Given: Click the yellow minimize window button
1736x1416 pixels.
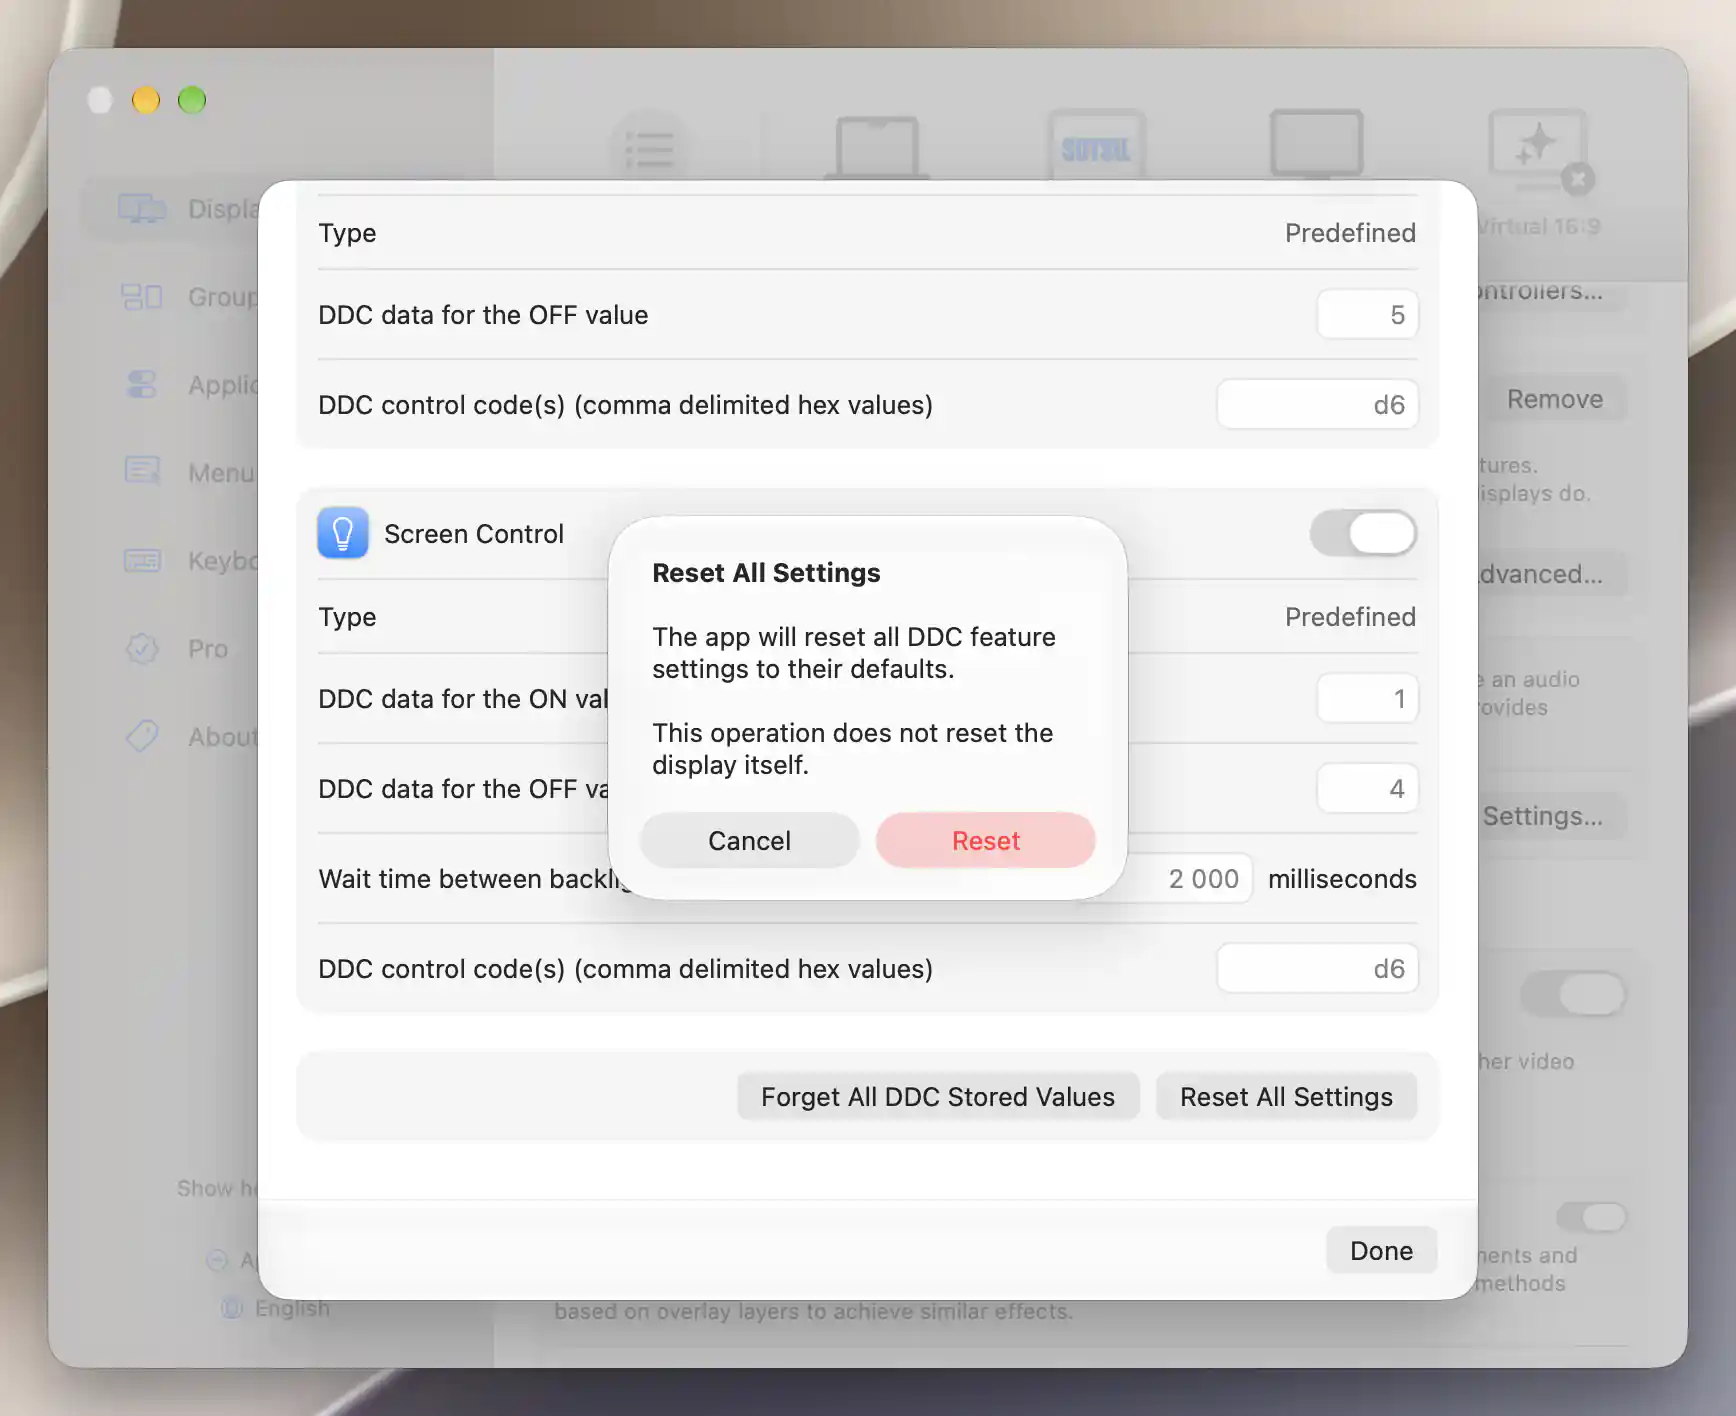Looking at the screenshot, I should (x=146, y=100).
